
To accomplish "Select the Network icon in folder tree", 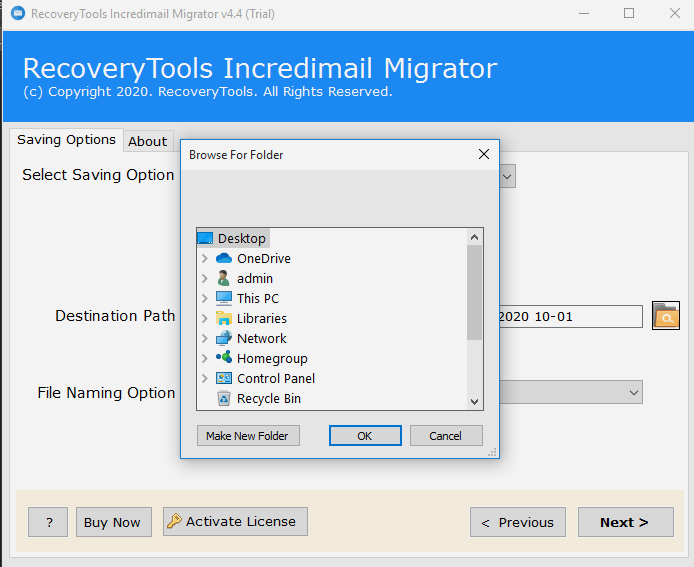I will [224, 338].
